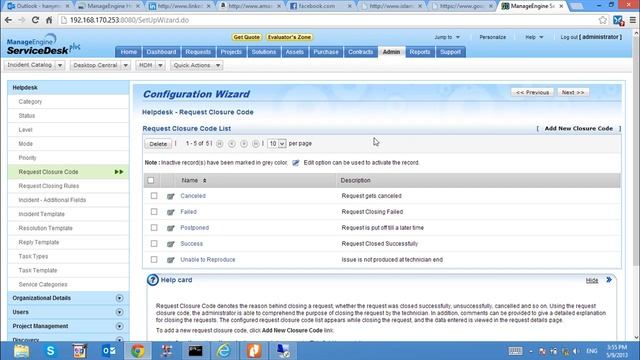Click the Delete button

tap(158, 144)
